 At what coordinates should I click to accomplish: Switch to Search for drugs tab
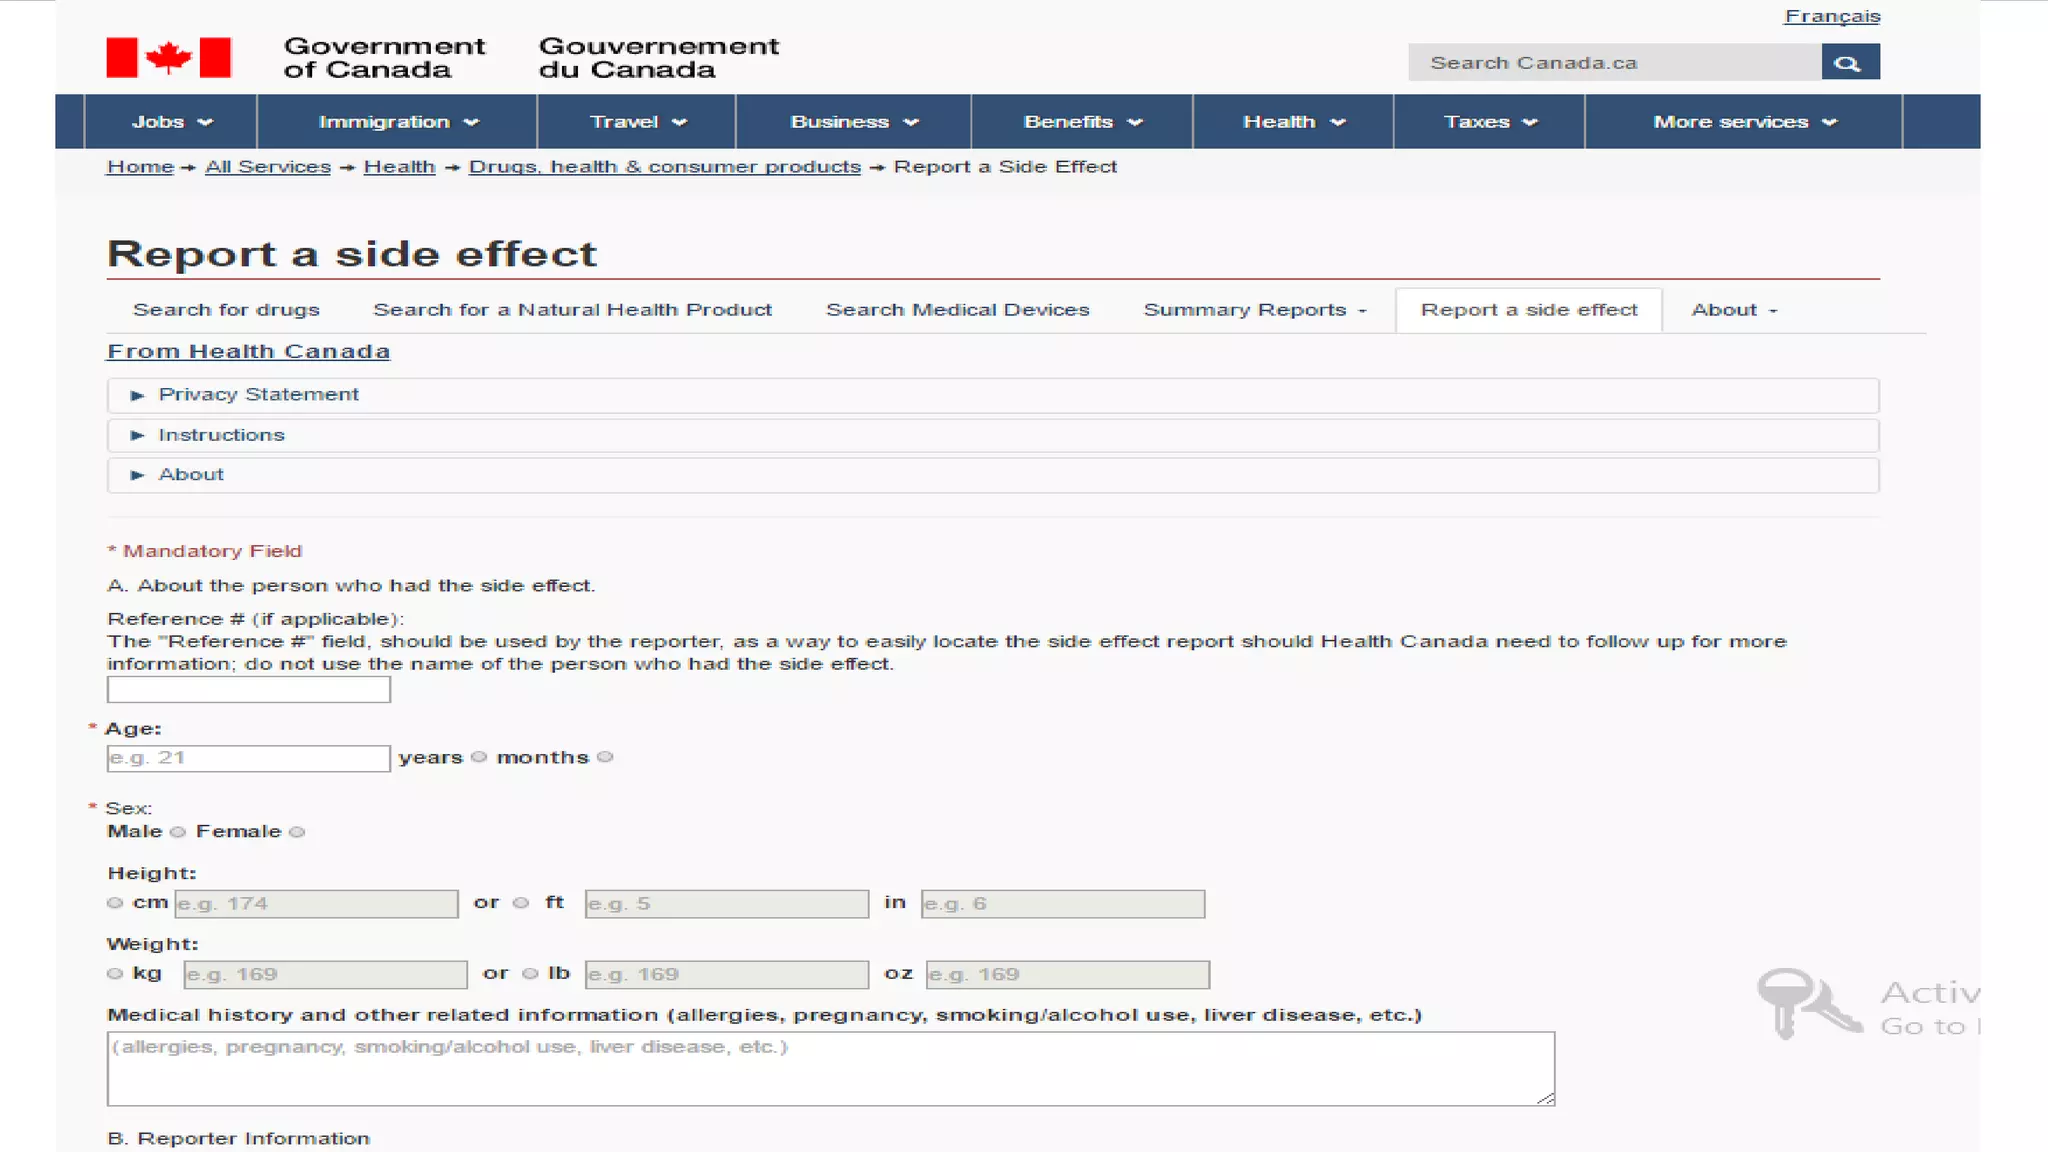coord(226,310)
